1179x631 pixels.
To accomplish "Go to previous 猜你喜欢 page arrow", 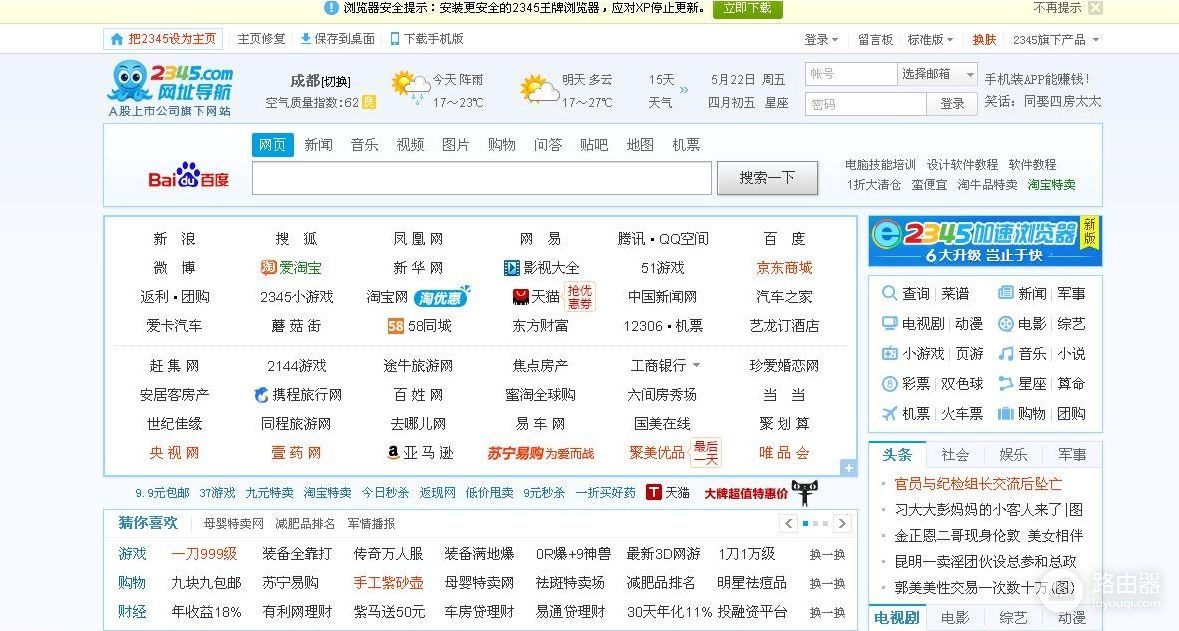I will click(788, 523).
